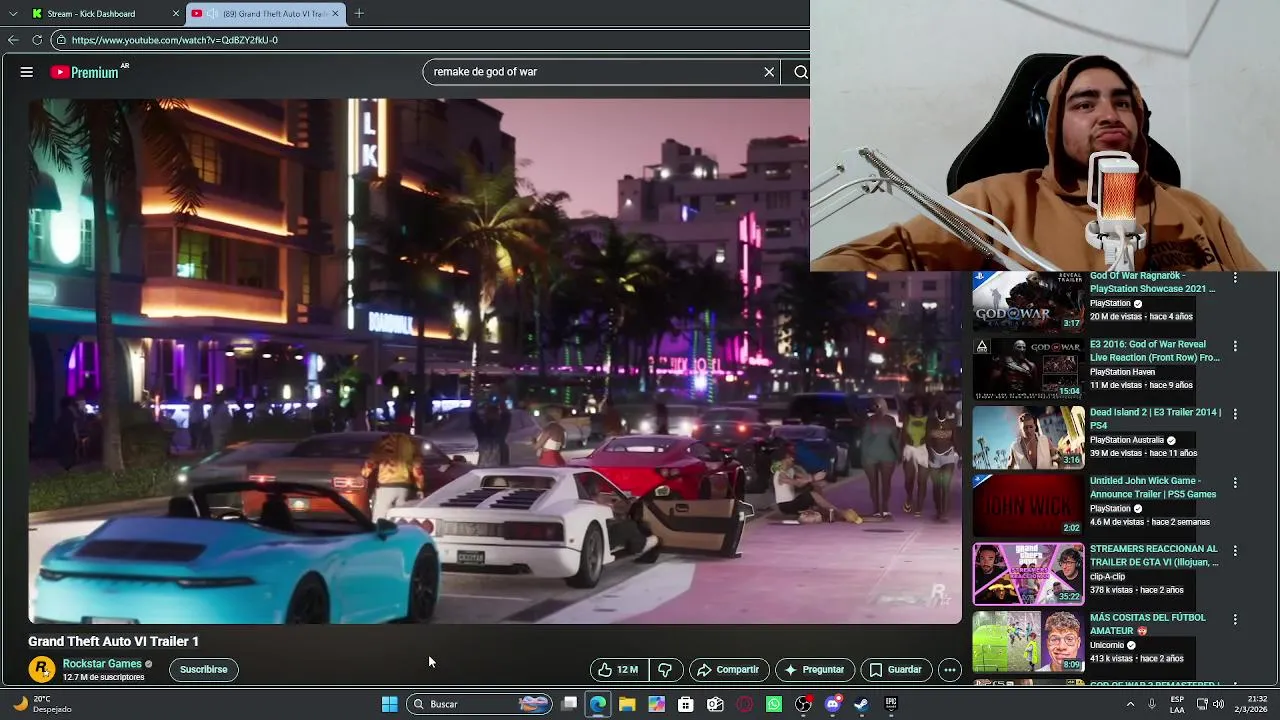This screenshot has width=1280, height=720.
Task: Click the Suscribirse button
Action: pyautogui.click(x=204, y=670)
